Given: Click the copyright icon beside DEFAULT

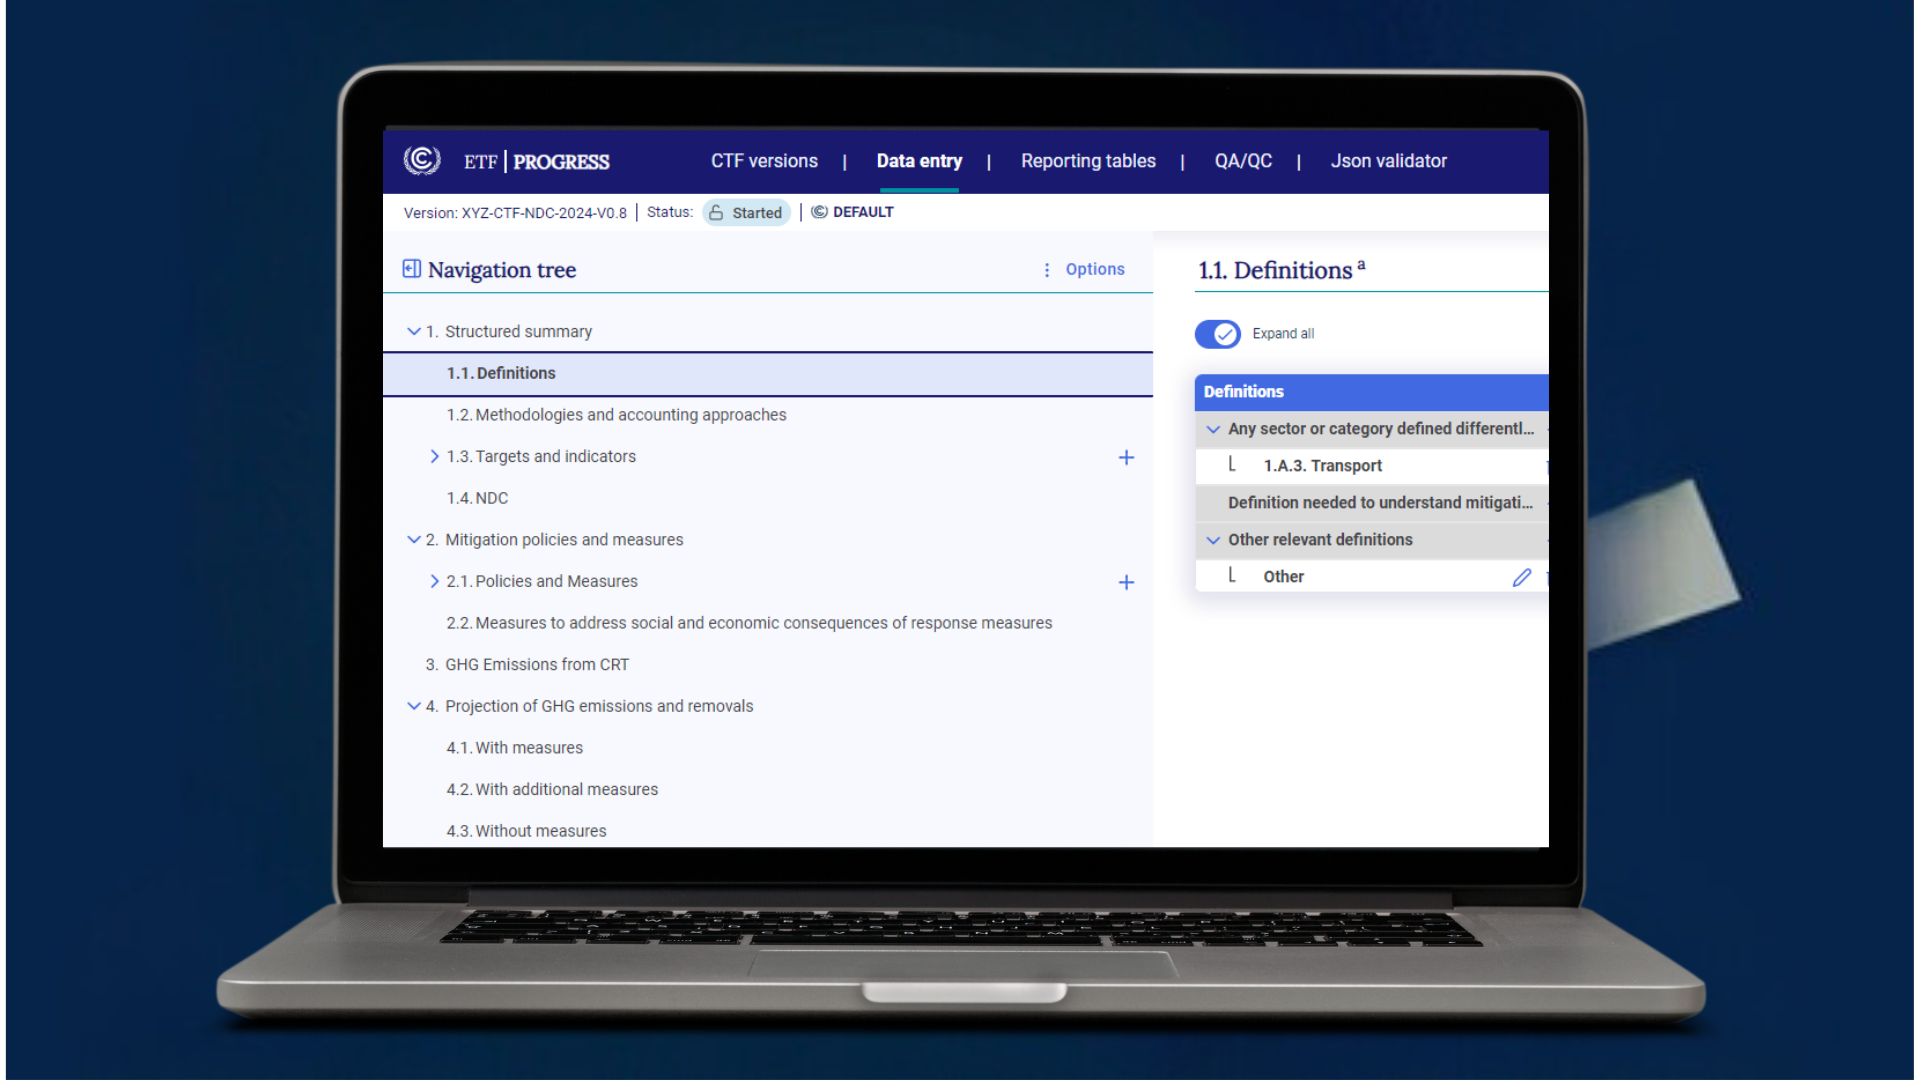Looking at the screenshot, I should [819, 212].
